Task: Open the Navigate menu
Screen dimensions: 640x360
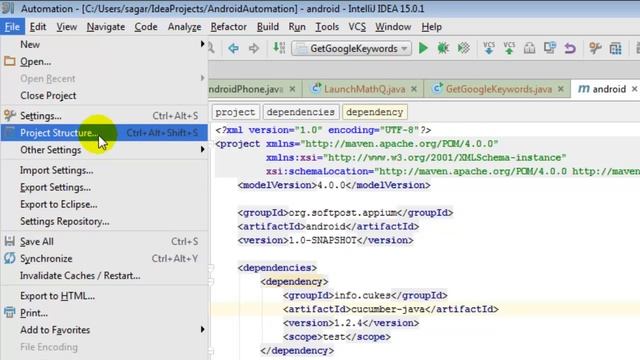Action: click(x=106, y=27)
